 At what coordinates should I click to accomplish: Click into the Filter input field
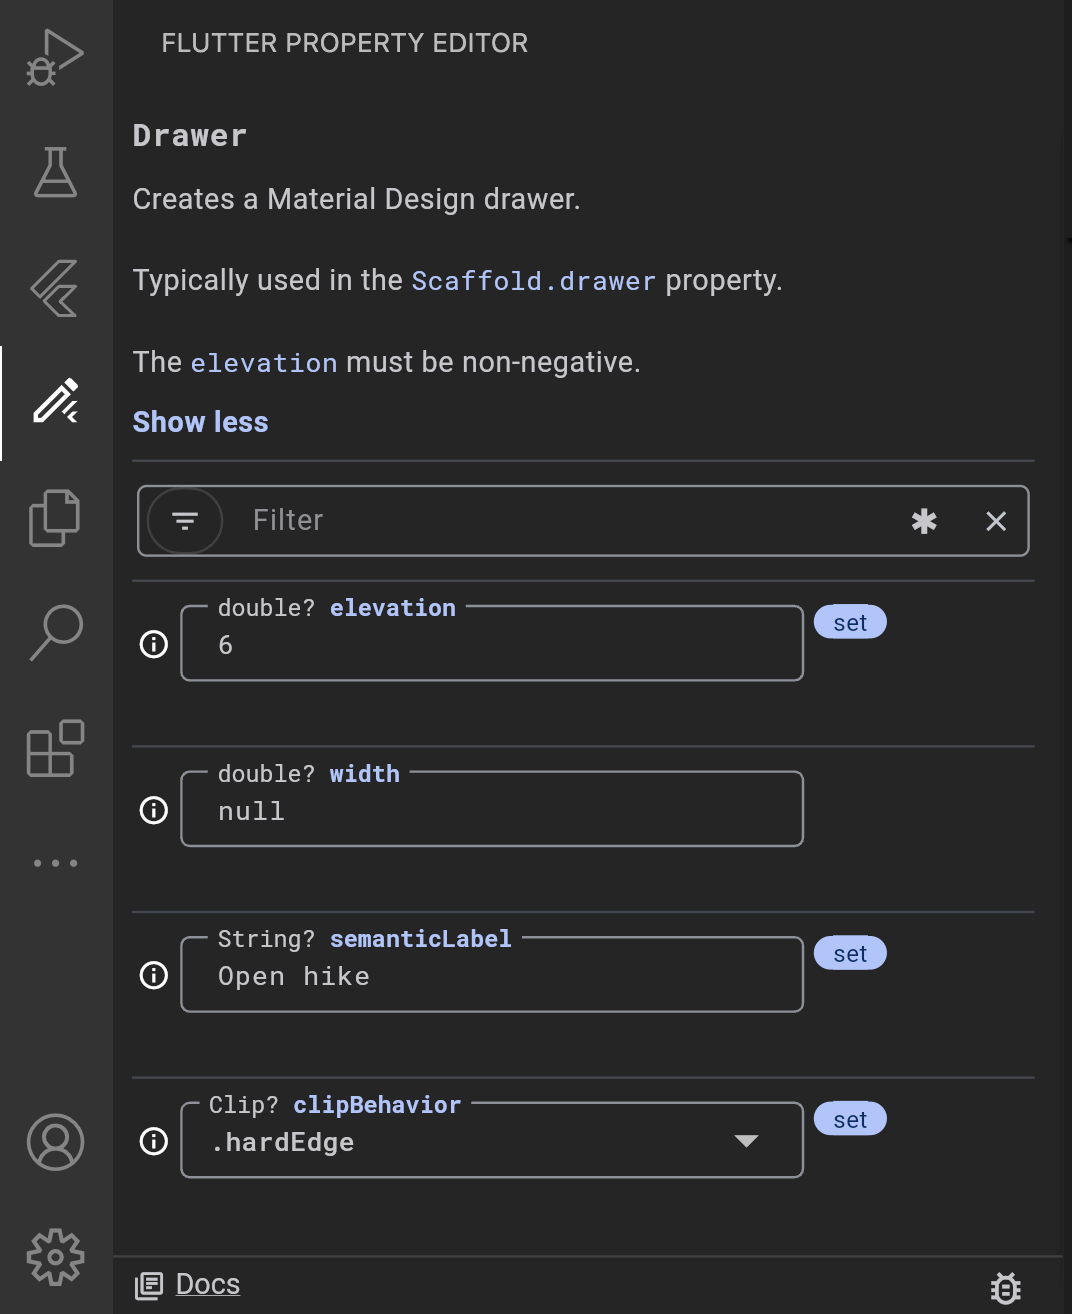tap(450, 520)
